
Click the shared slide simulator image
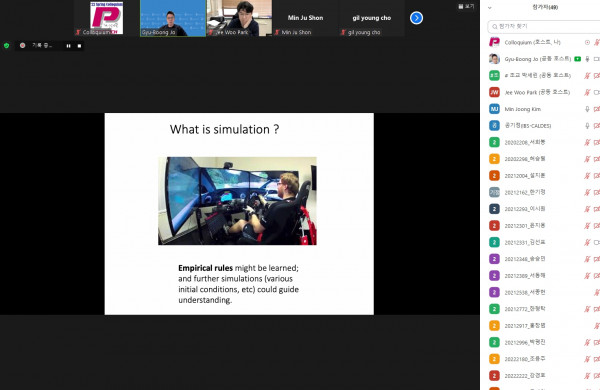coord(237,201)
